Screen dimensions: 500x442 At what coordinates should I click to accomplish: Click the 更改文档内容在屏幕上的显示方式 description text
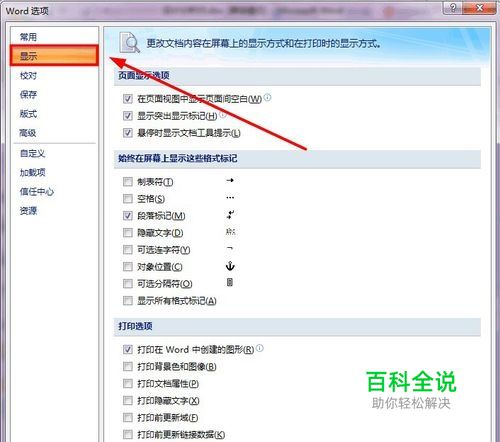[x=264, y=43]
